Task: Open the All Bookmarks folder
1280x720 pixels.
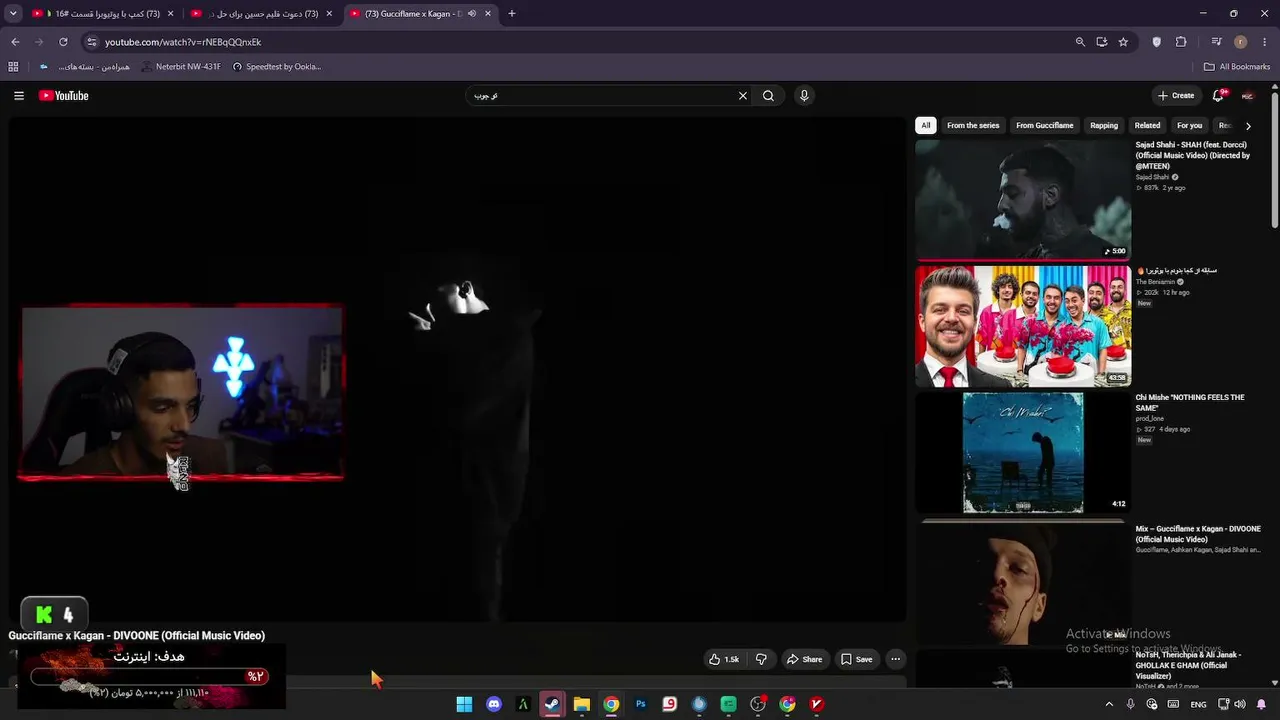Action: 1236,67
